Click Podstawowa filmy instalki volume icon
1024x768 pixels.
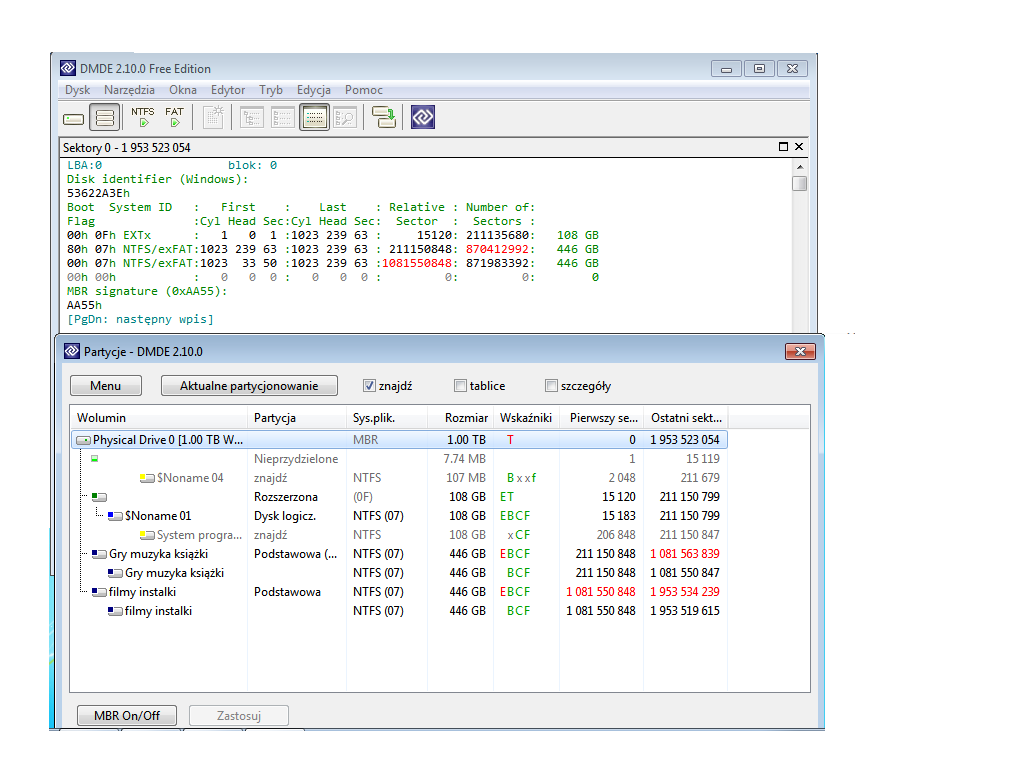99,592
